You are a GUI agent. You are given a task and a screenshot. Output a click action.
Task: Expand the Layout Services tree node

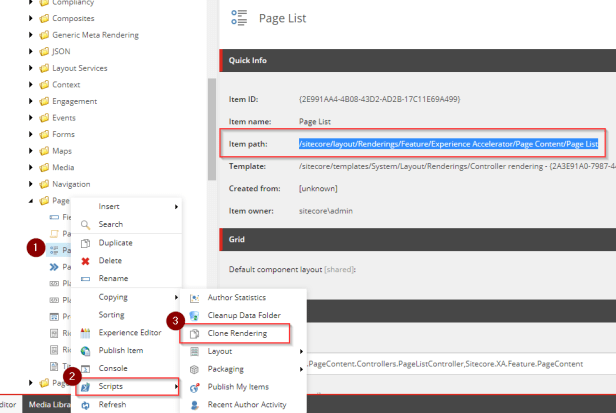(x=31, y=67)
